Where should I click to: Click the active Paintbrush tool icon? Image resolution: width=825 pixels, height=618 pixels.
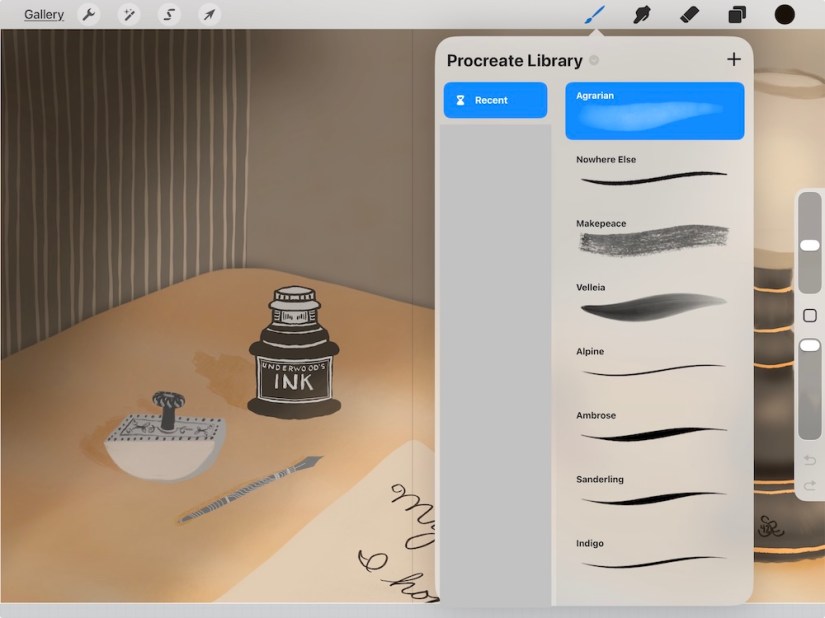[597, 14]
